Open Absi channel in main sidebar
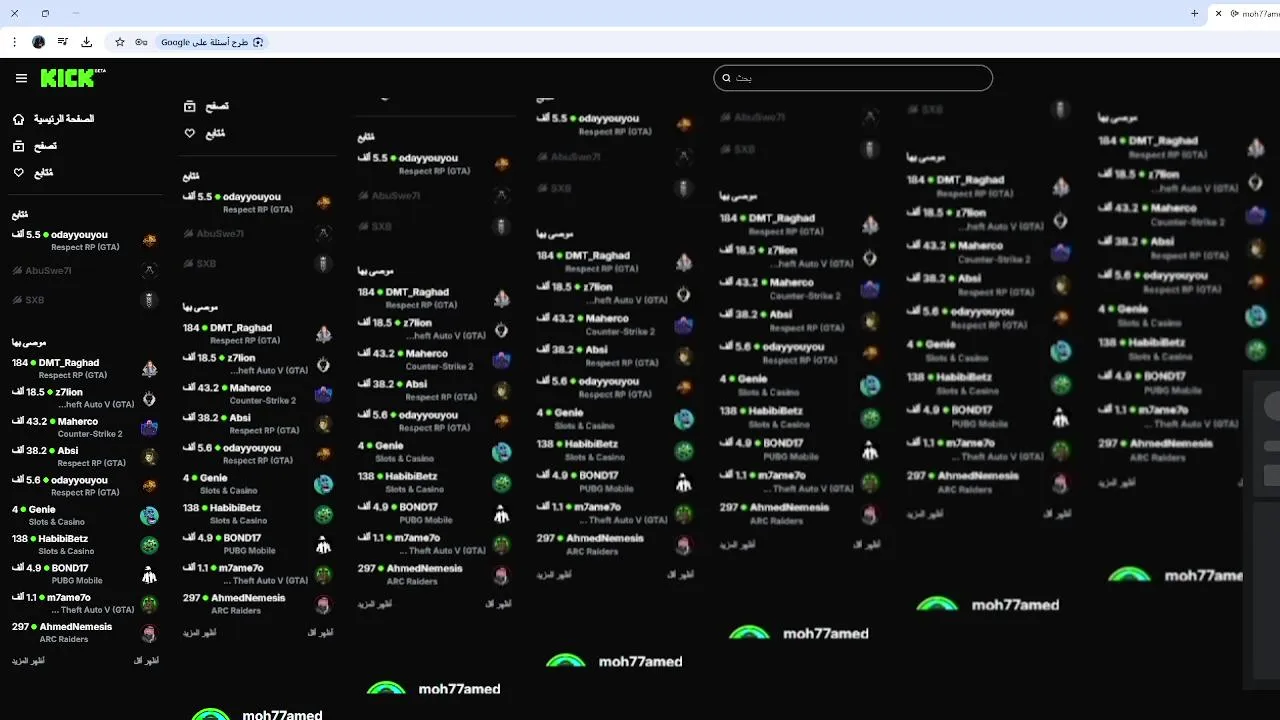Viewport: 1280px width, 720px height. 85,456
